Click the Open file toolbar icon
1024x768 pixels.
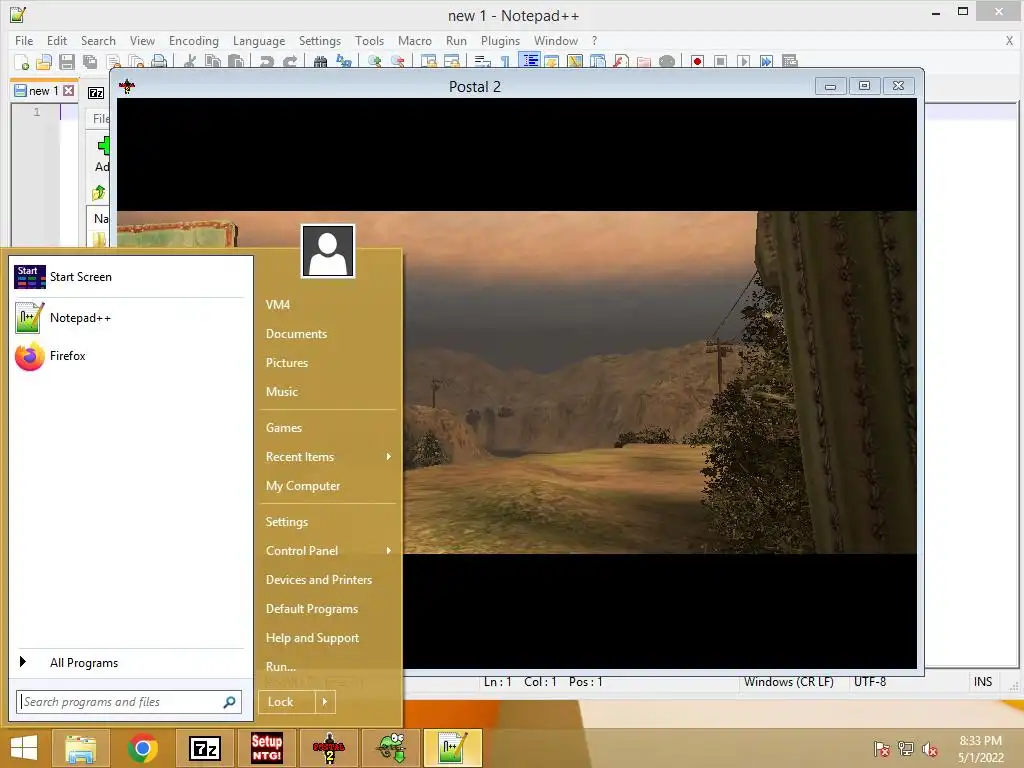coord(44,62)
